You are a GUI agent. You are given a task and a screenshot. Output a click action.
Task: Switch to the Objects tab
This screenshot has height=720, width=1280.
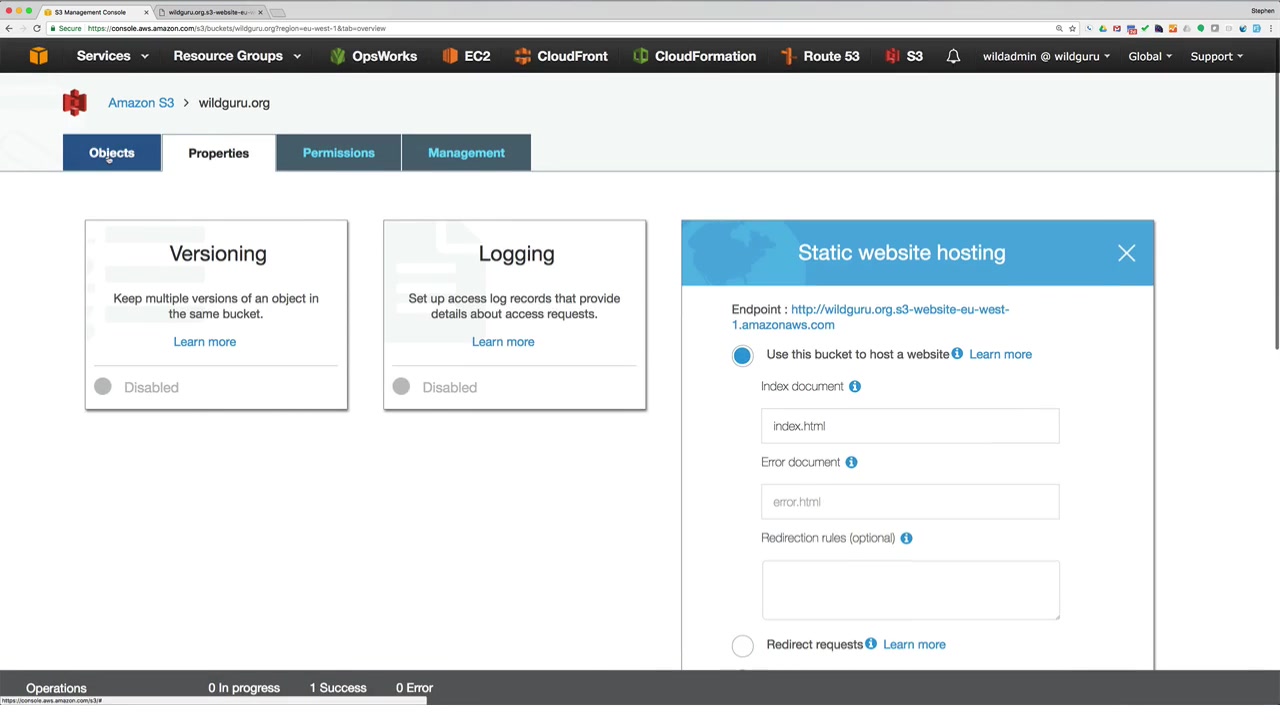[x=112, y=153]
